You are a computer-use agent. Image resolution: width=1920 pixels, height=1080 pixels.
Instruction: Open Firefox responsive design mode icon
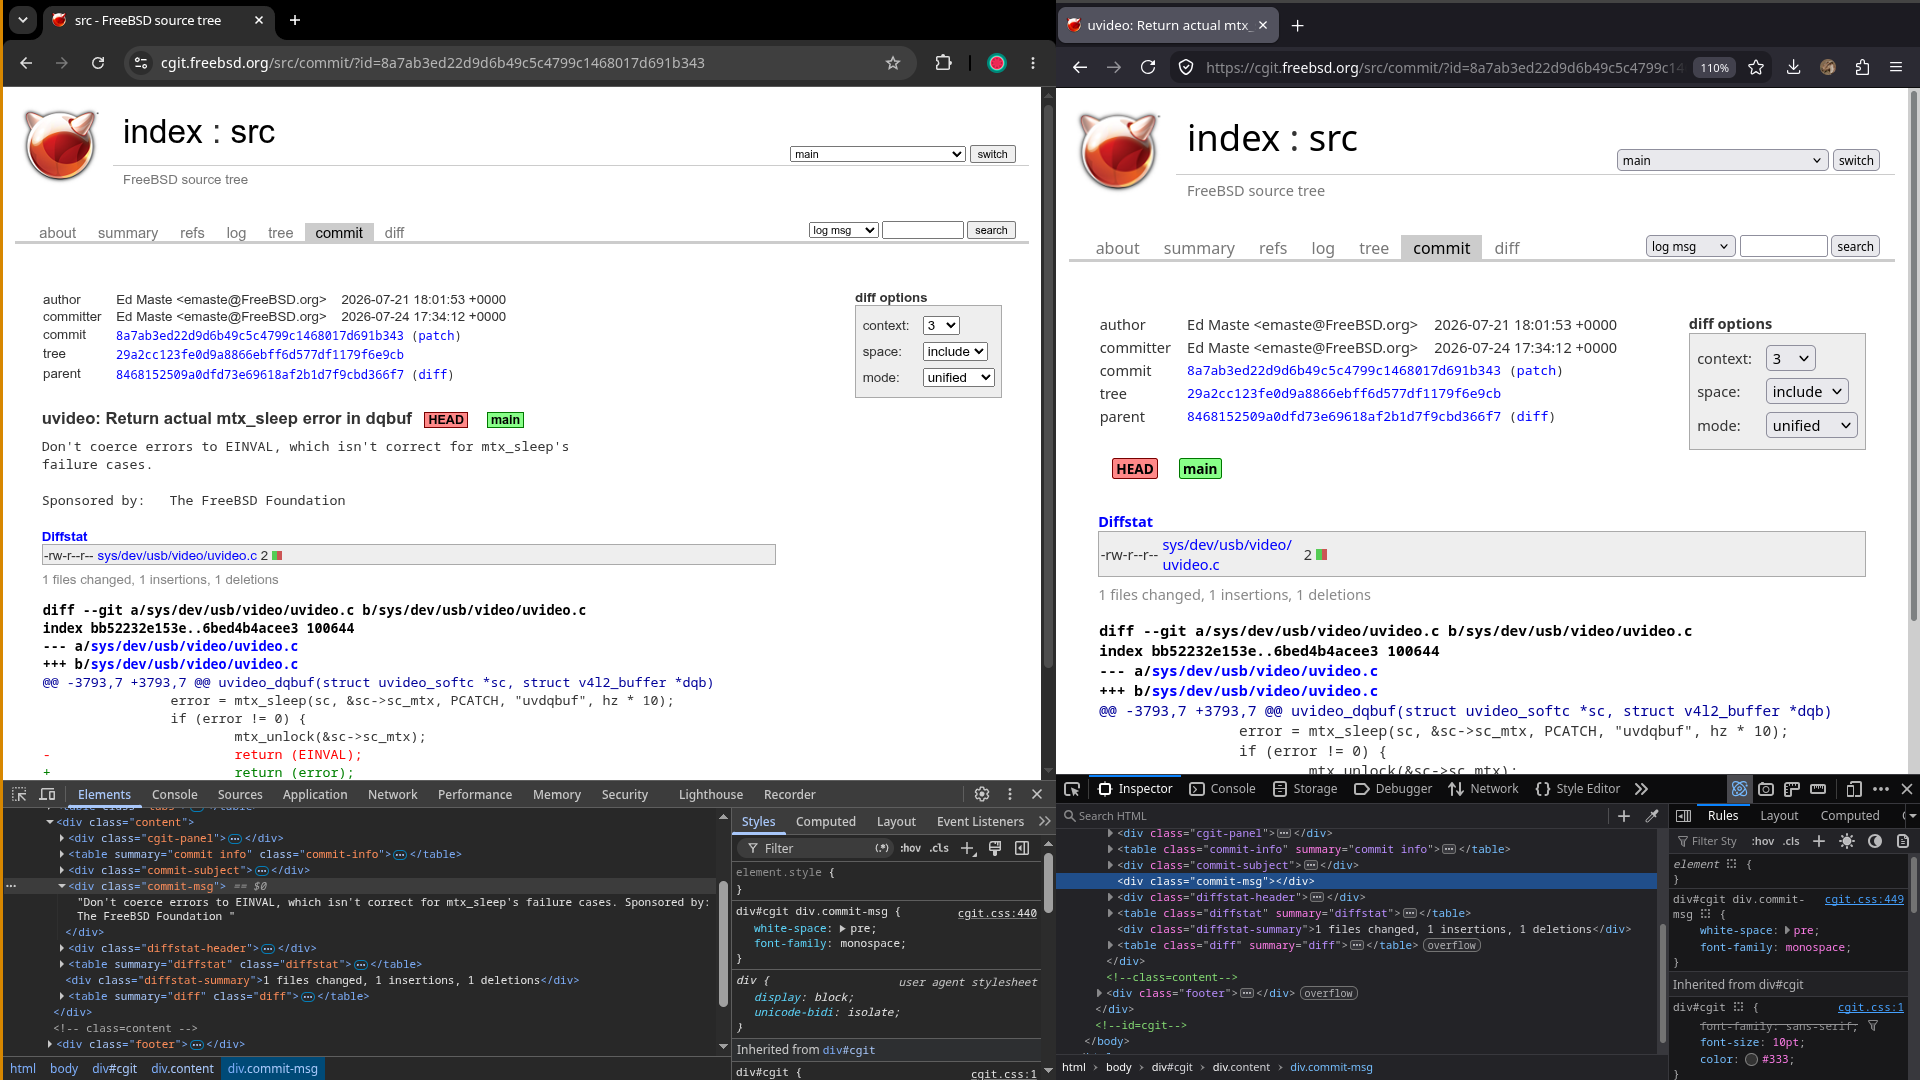pos(1854,789)
